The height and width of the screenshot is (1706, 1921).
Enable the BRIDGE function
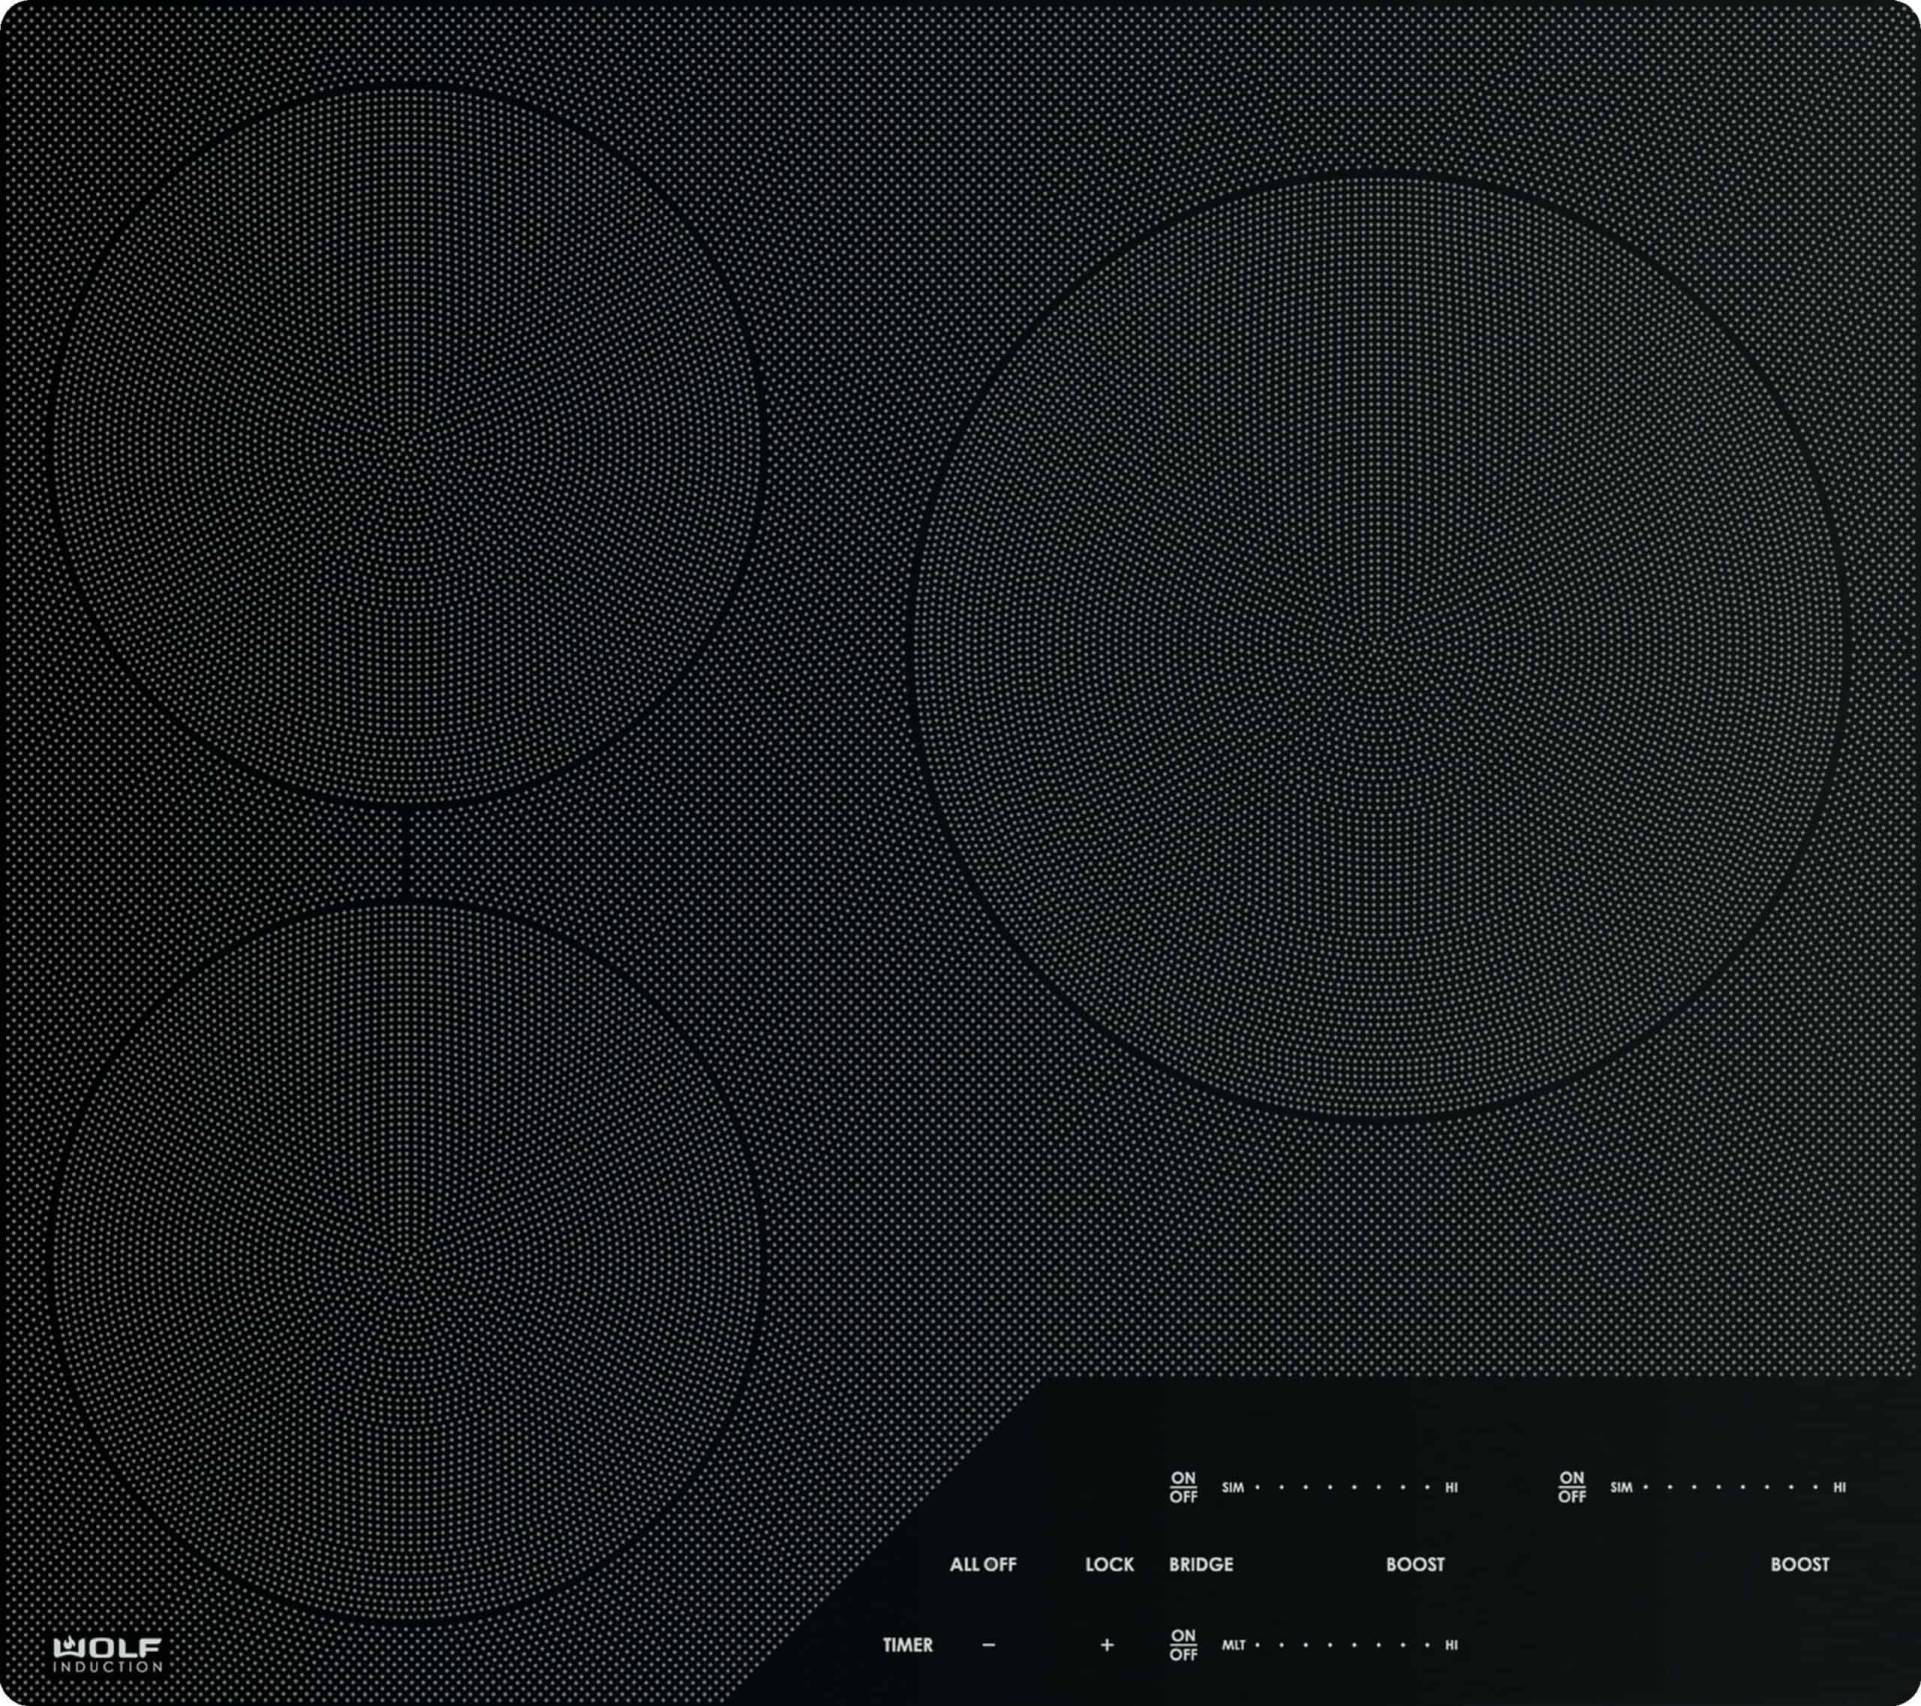(x=1200, y=1564)
